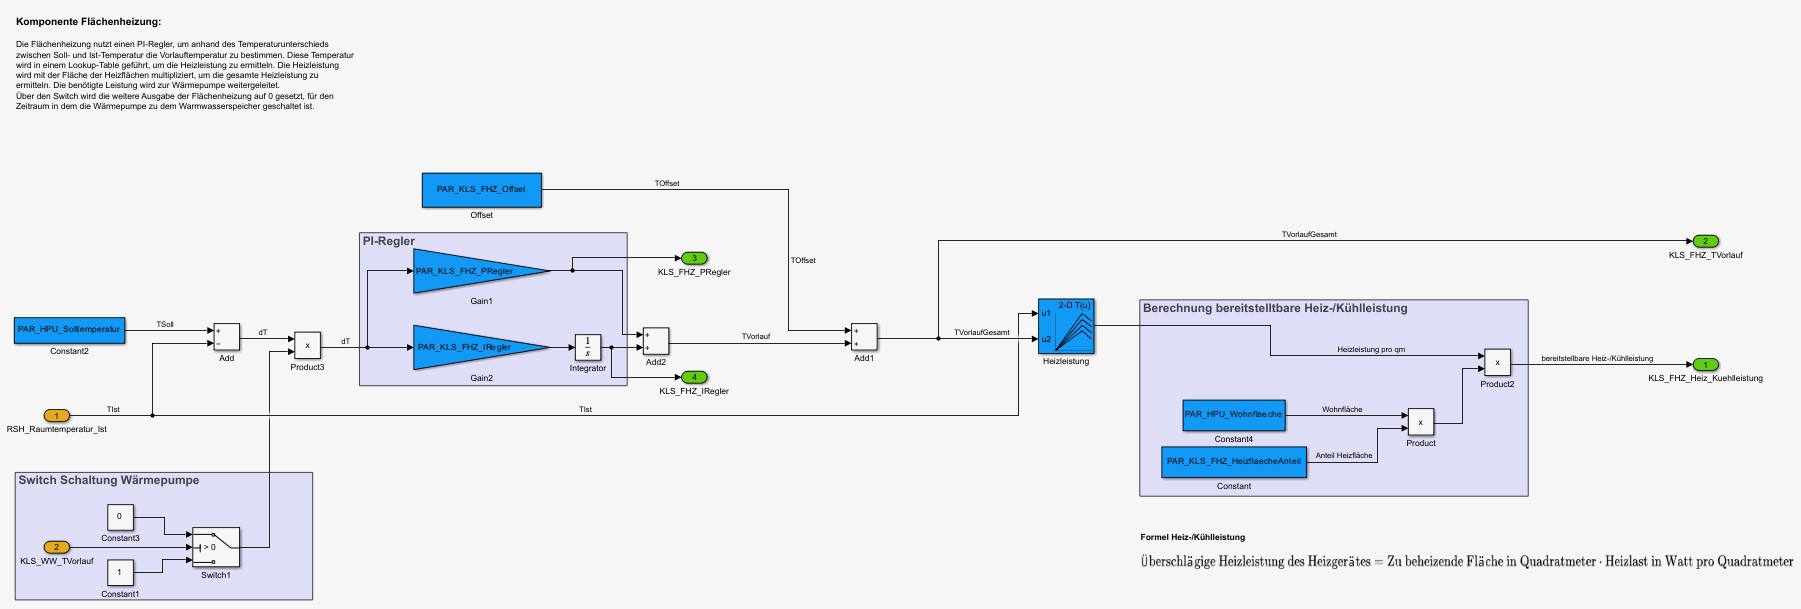Image resolution: width=1801 pixels, height=609 pixels.
Task: Select the KLS_FHZ_PRegler output port
Action: 694,259
